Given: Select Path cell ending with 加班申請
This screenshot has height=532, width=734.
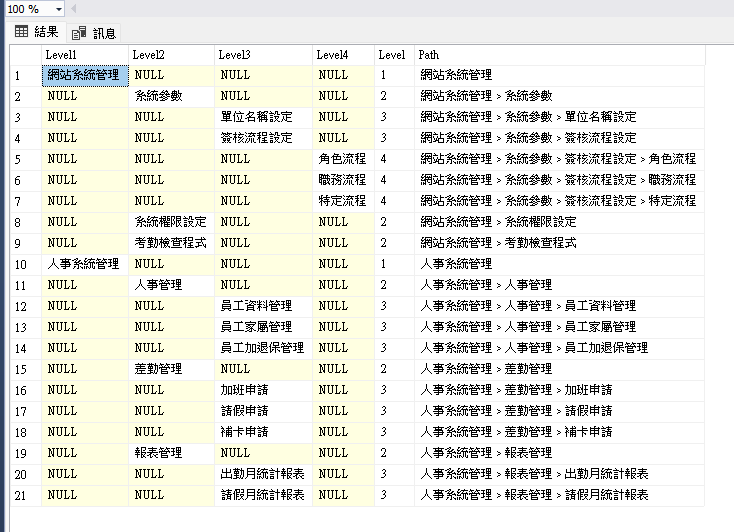Looking at the screenshot, I should point(560,390).
